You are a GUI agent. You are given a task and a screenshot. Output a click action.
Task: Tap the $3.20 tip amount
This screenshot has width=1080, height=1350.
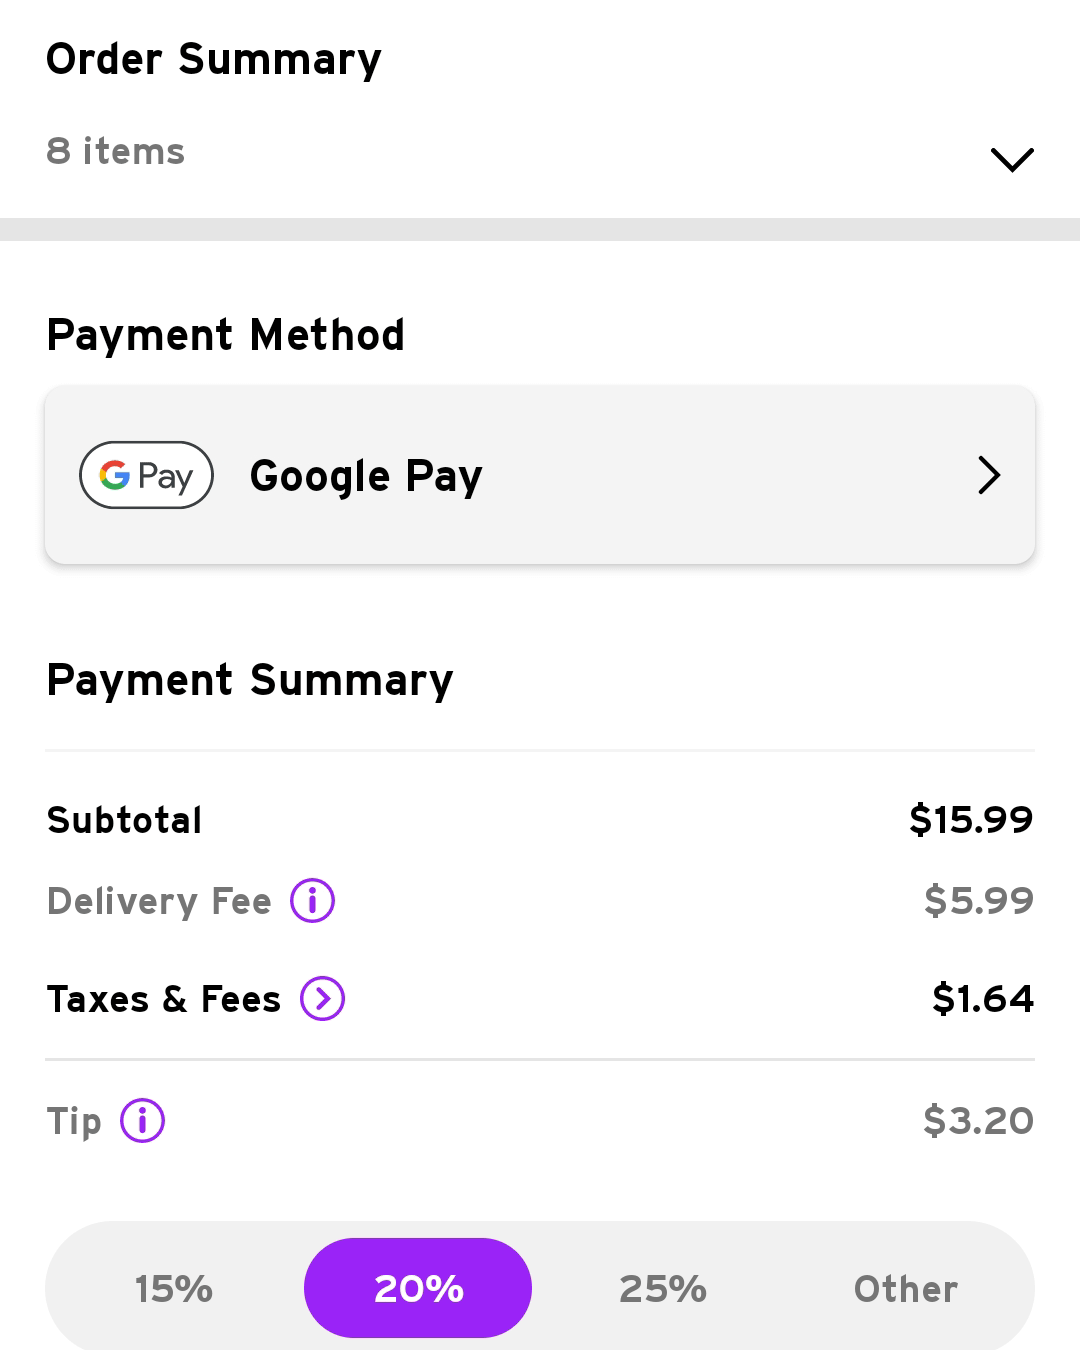978,1121
